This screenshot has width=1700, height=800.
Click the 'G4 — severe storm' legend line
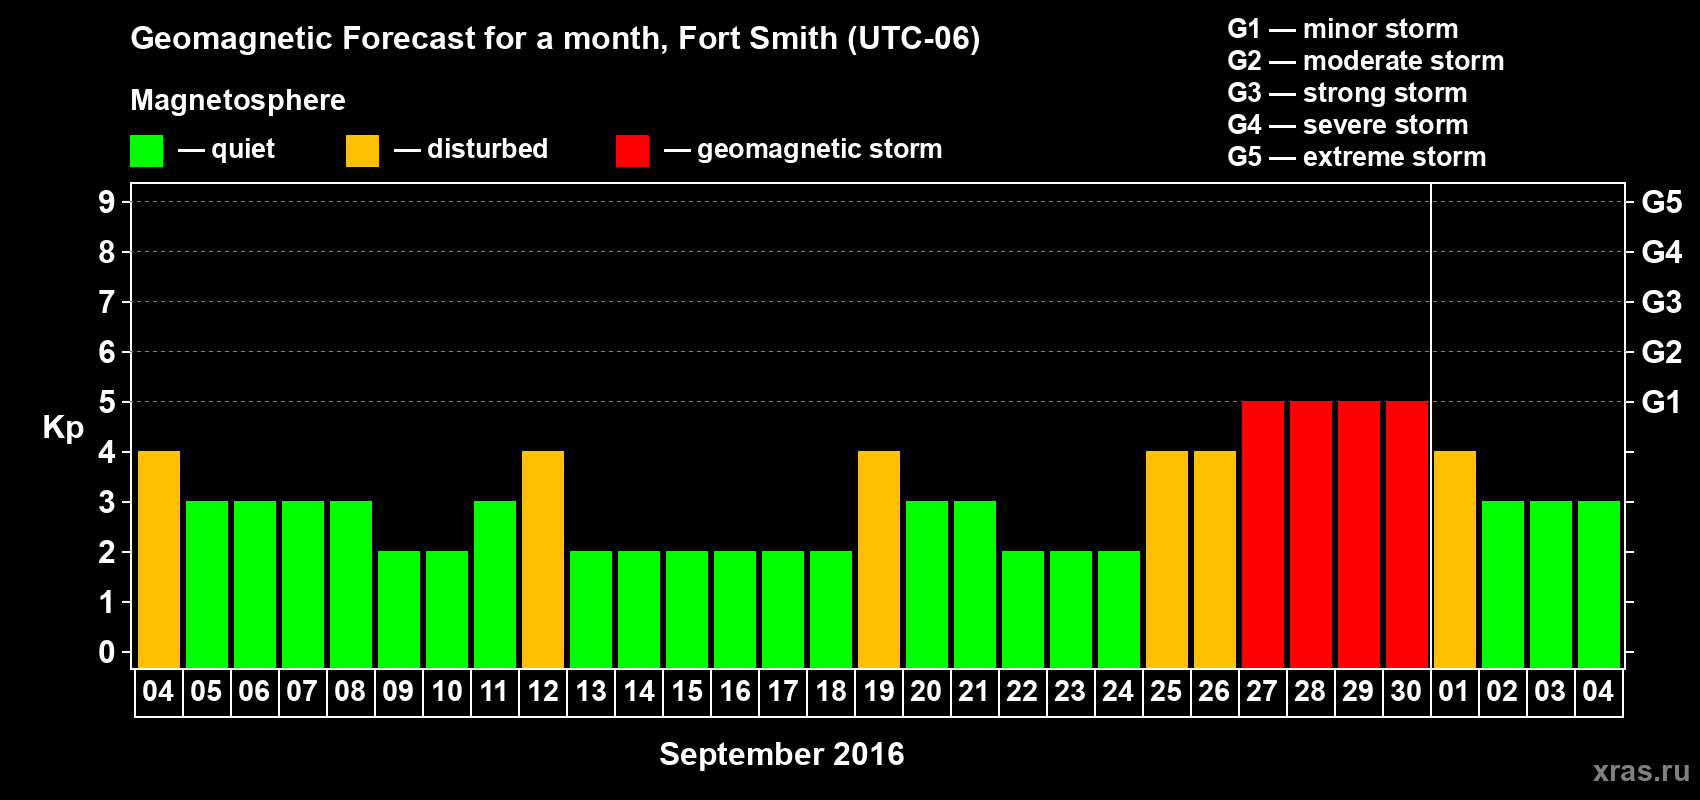(x=1348, y=125)
